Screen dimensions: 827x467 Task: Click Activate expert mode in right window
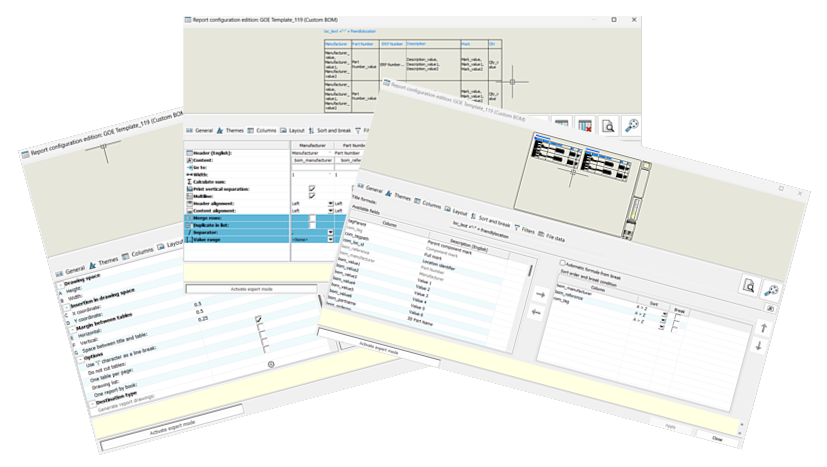[x=379, y=348]
